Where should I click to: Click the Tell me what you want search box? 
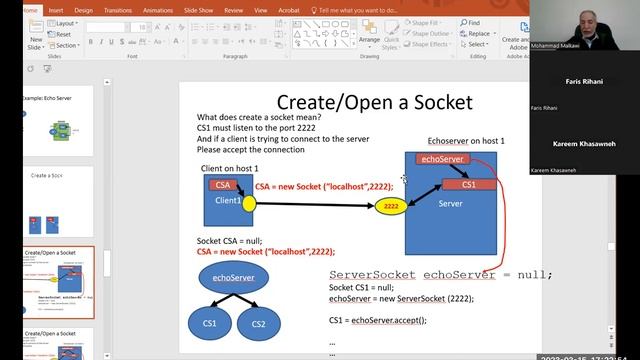(x=354, y=10)
